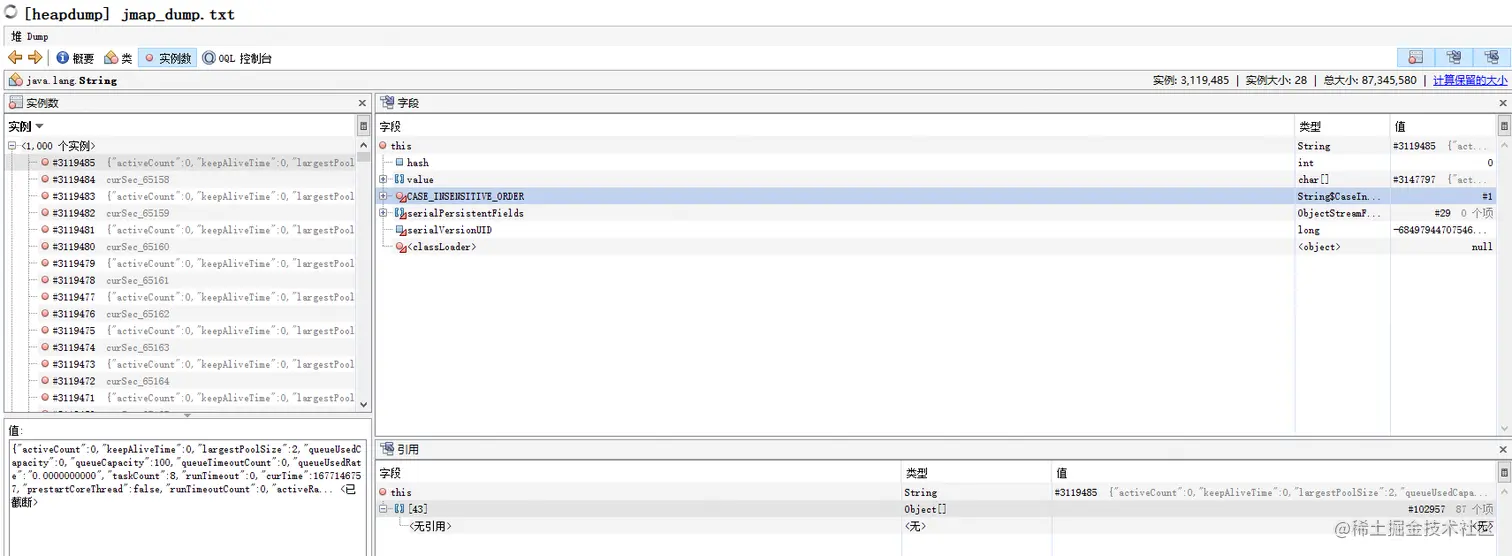Image resolution: width=1512 pixels, height=556 pixels.
Task: Sort references by the 值 column header
Action: pyautogui.click(x=1274, y=473)
